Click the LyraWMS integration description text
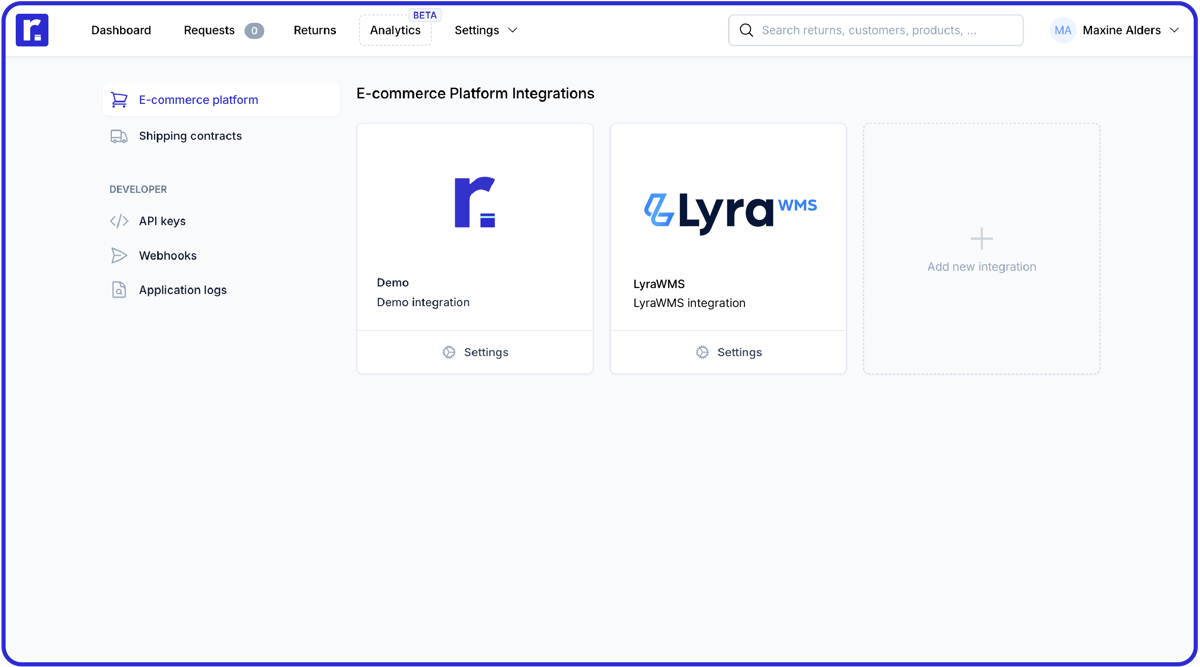The width and height of the screenshot is (1200, 667). point(689,303)
